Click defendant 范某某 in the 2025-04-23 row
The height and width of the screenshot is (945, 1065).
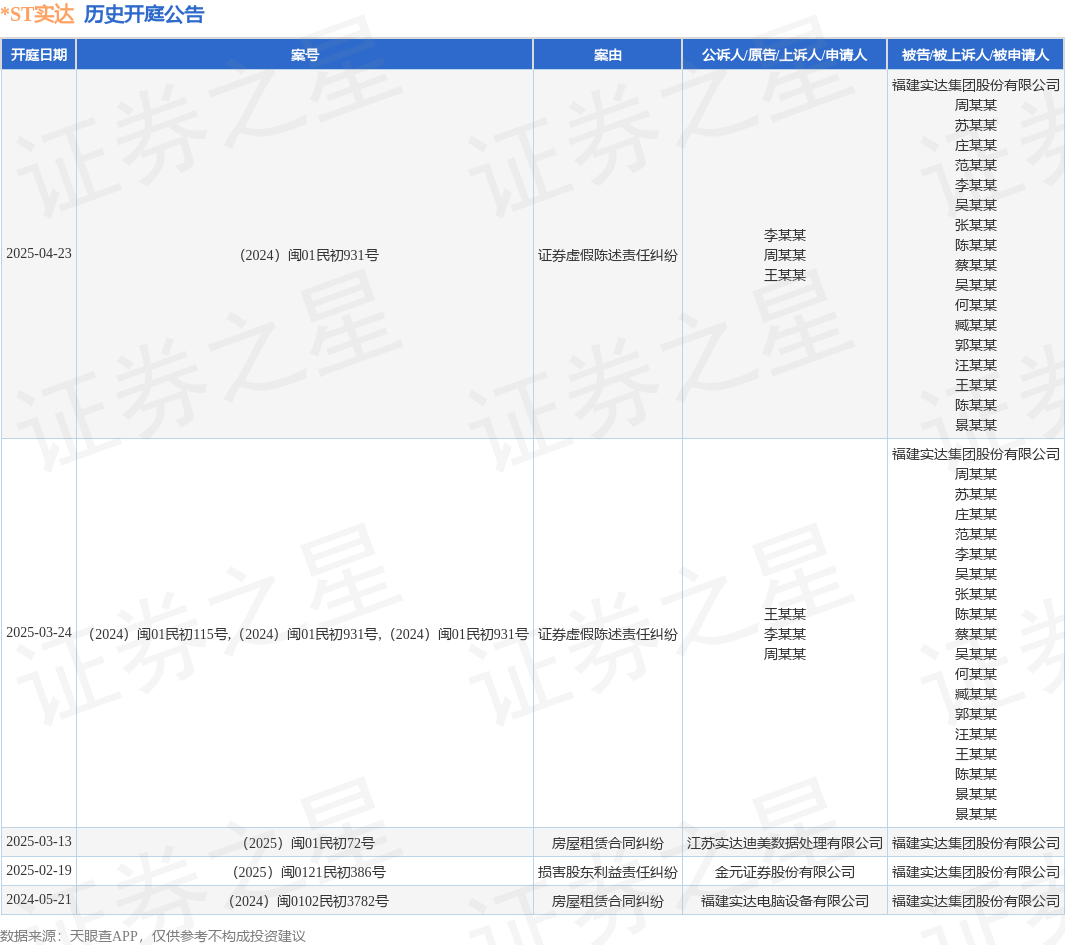point(975,165)
